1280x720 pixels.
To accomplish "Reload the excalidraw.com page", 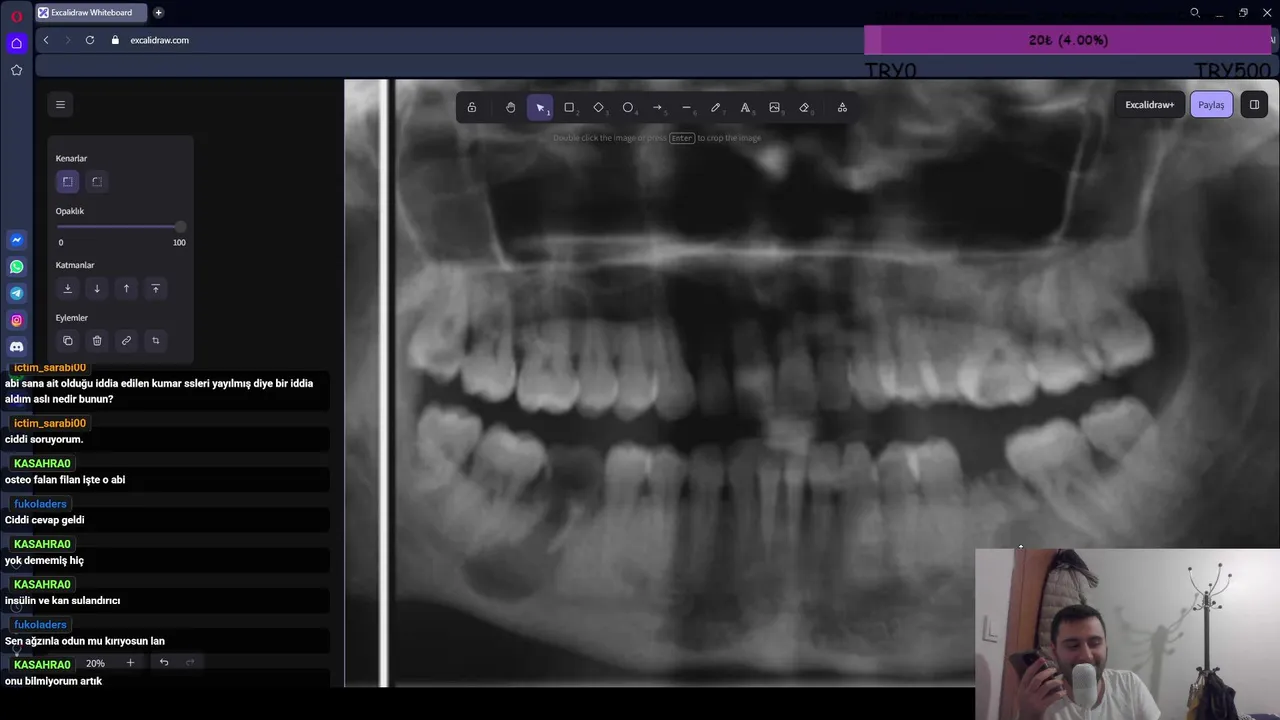I will pos(90,40).
